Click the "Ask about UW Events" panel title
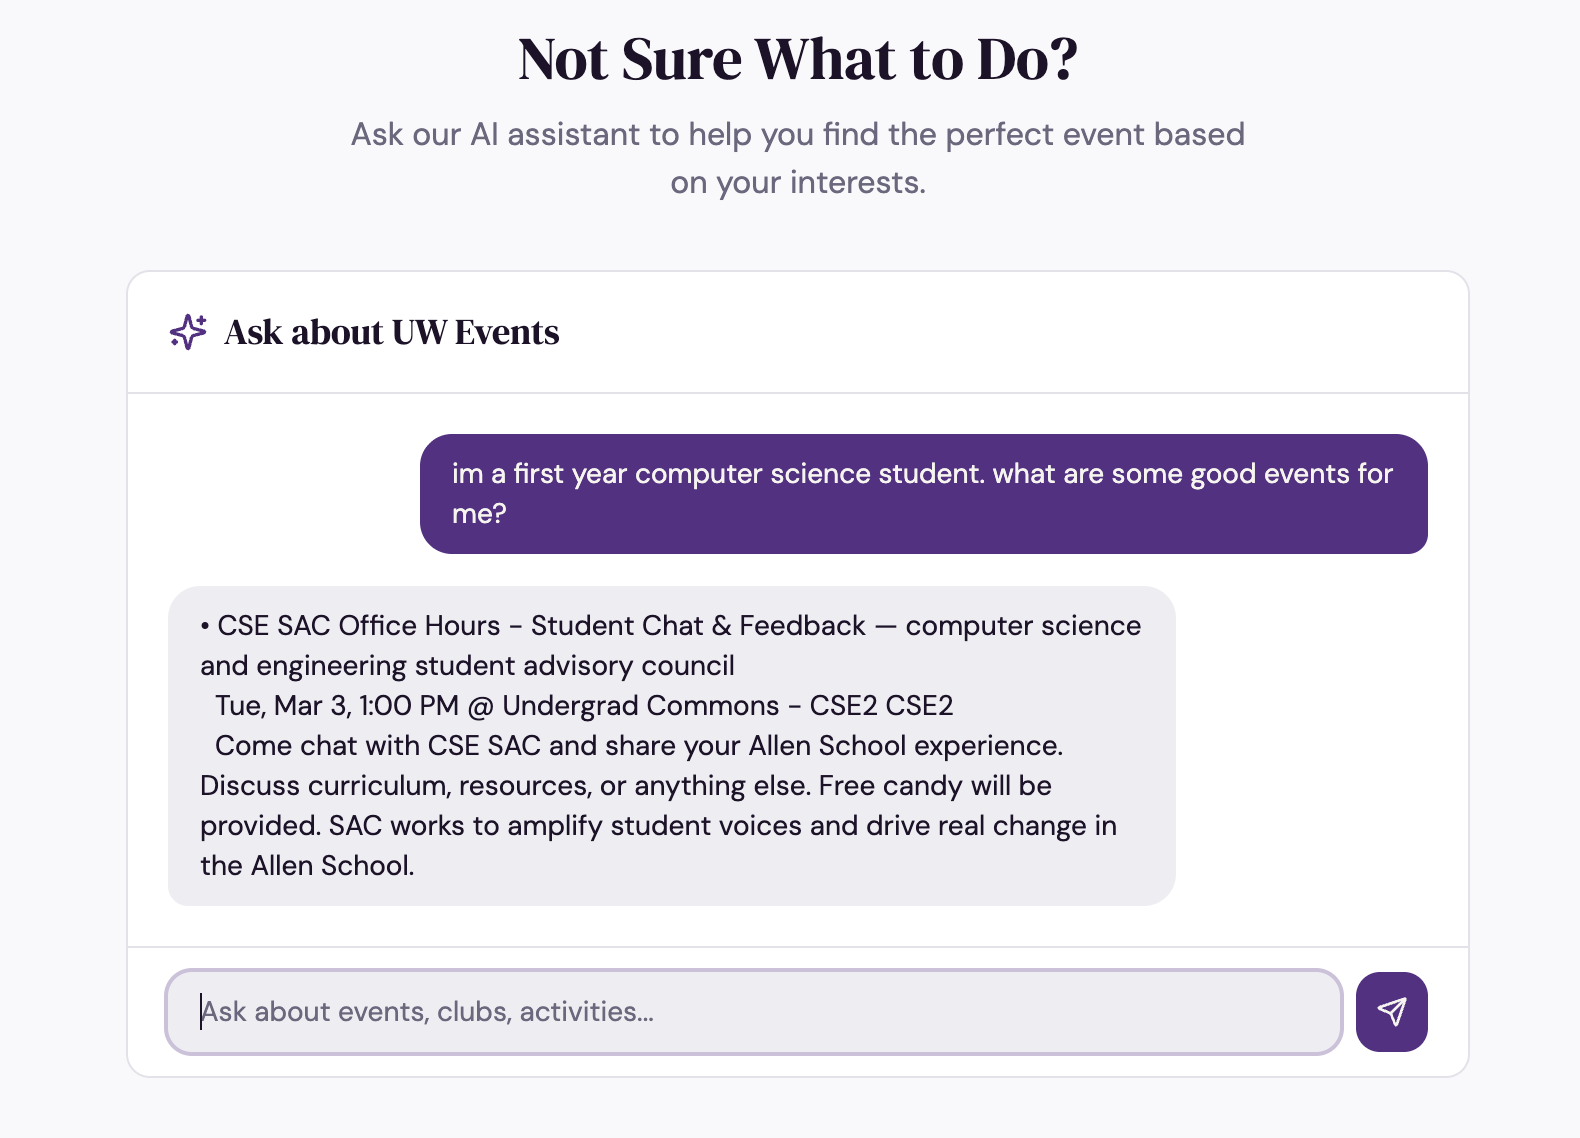Screen dimensions: 1580x1138 point(392,333)
